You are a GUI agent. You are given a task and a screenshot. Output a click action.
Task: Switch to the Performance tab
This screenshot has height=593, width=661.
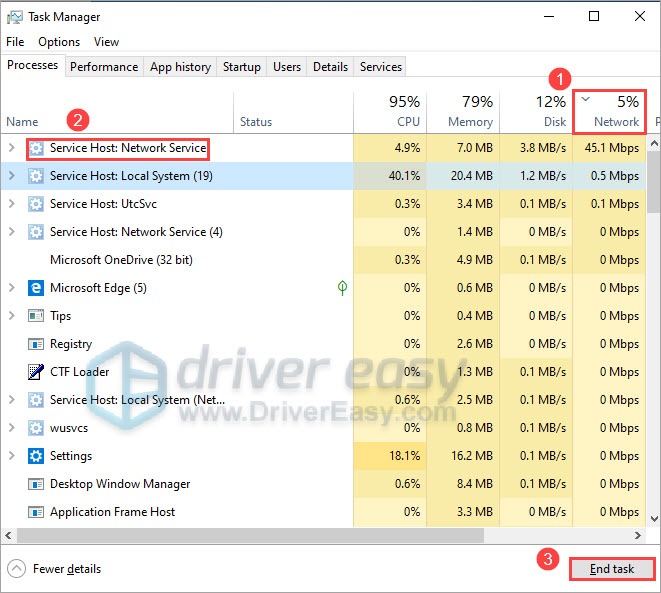tap(104, 67)
